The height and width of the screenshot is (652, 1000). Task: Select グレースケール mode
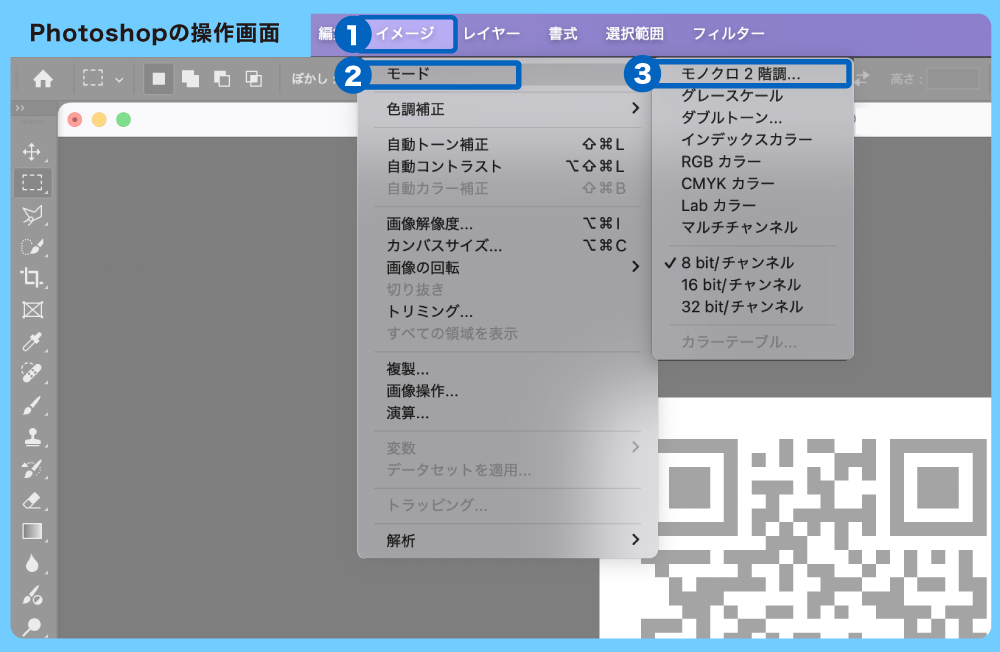coord(753,96)
